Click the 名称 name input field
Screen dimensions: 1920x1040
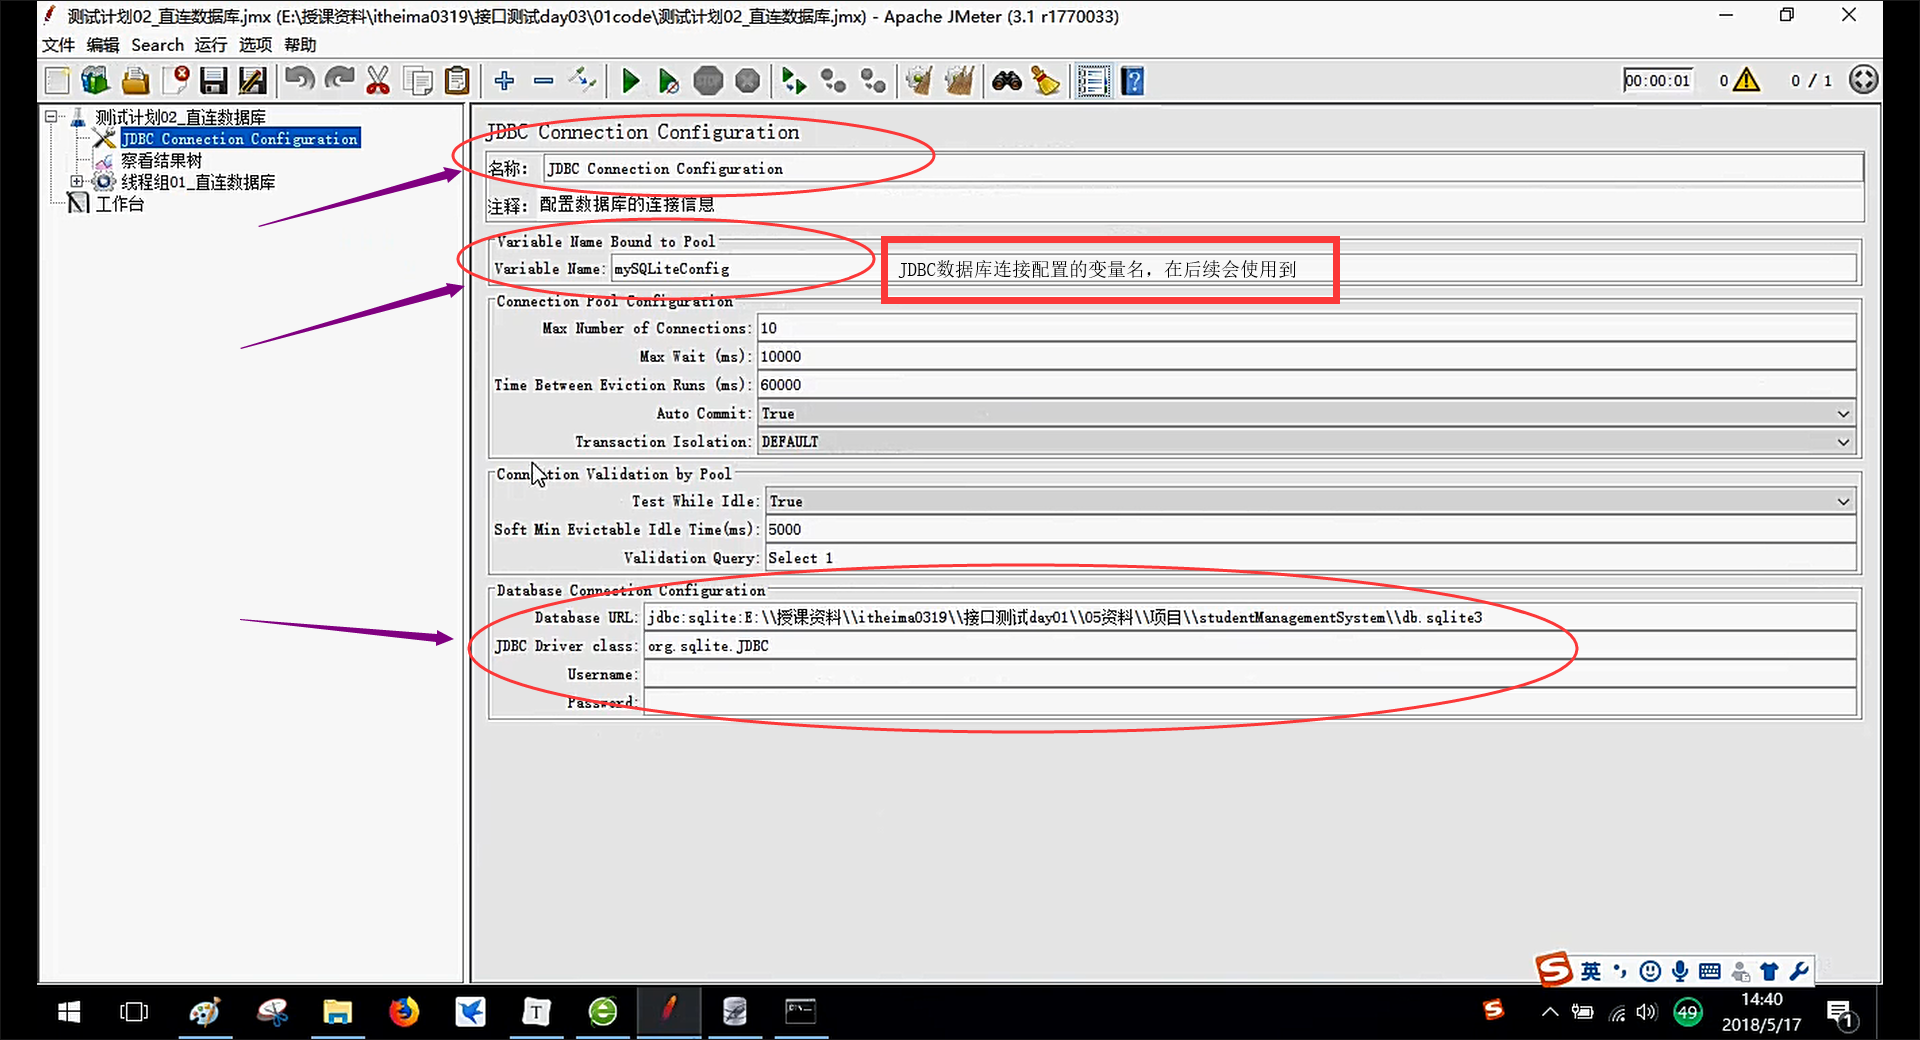pyautogui.click(x=1203, y=168)
